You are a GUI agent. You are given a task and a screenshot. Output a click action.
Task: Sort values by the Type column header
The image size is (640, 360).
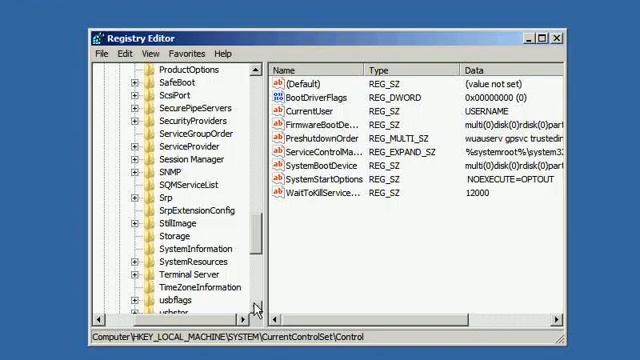tap(411, 70)
